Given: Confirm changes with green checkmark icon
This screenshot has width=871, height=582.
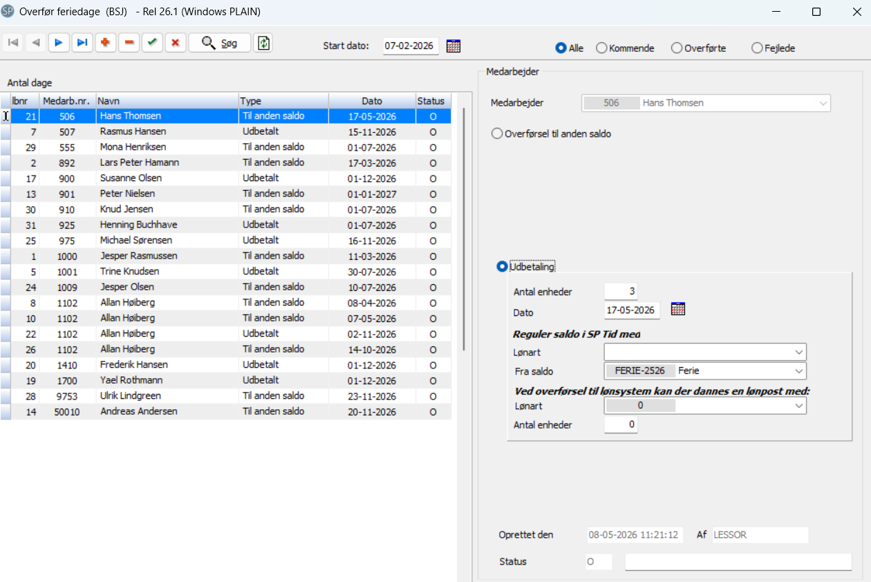Looking at the screenshot, I should coord(152,43).
